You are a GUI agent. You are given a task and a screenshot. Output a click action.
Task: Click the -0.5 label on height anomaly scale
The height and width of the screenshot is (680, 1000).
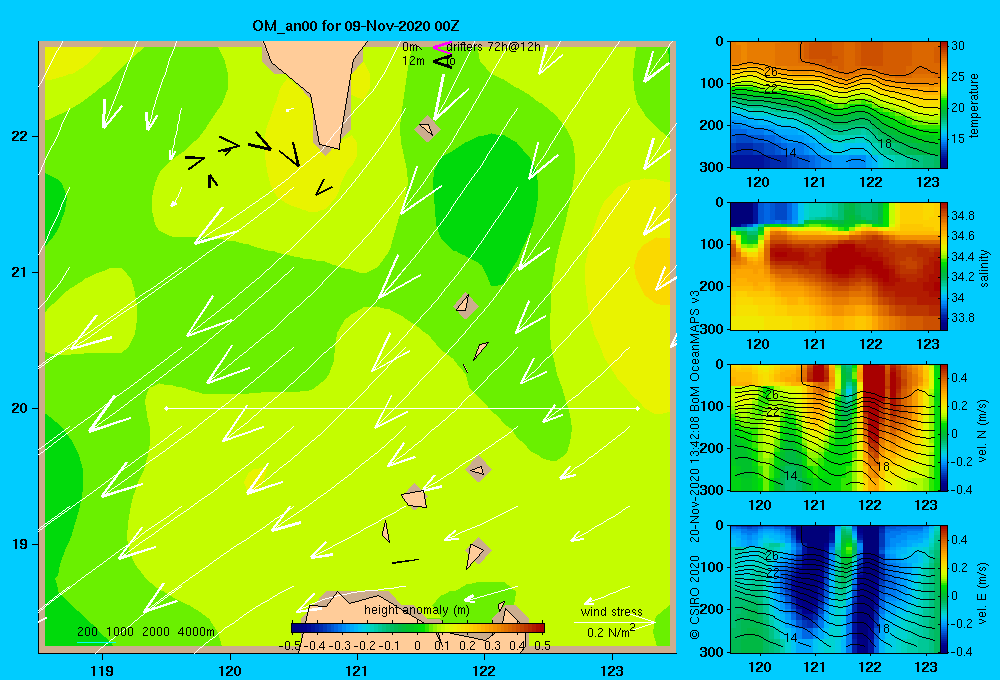[290, 645]
